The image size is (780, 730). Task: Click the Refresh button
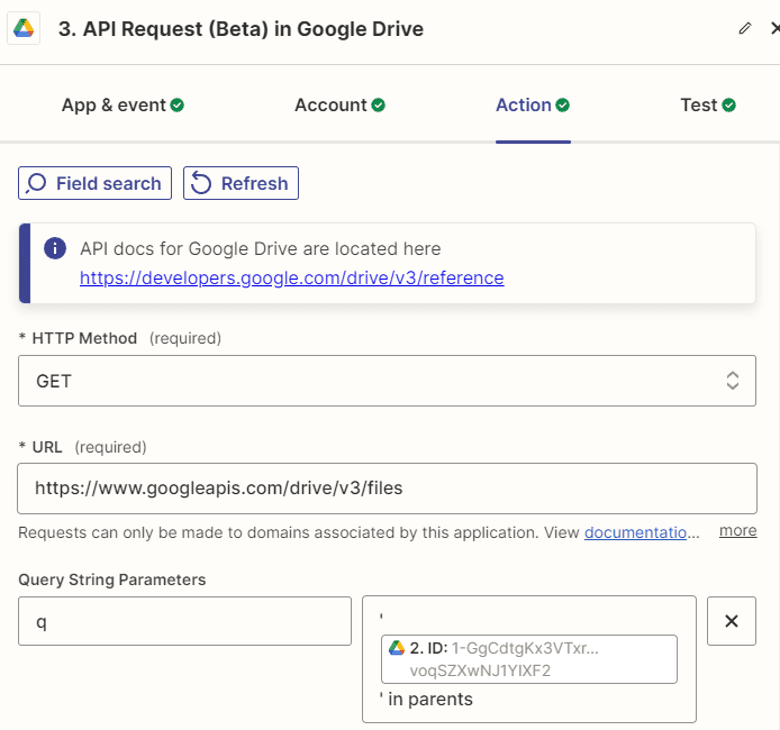[241, 183]
